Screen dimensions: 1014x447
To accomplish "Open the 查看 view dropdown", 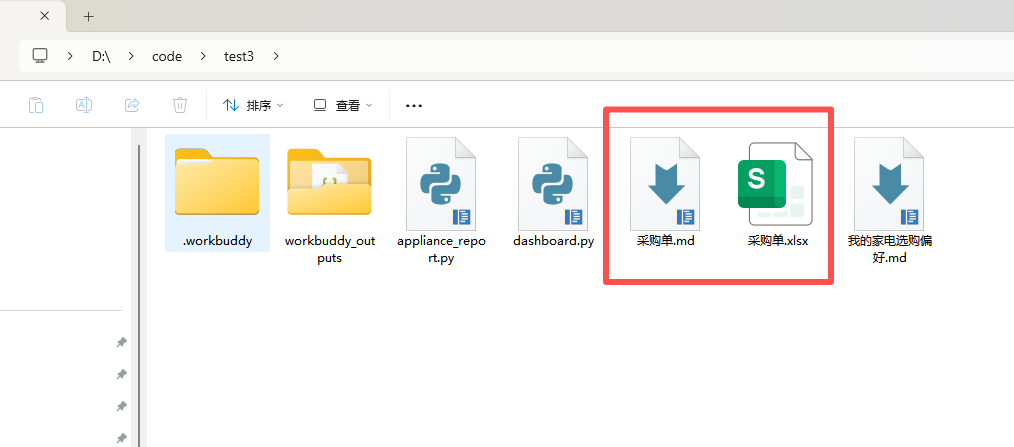I will coord(343,105).
